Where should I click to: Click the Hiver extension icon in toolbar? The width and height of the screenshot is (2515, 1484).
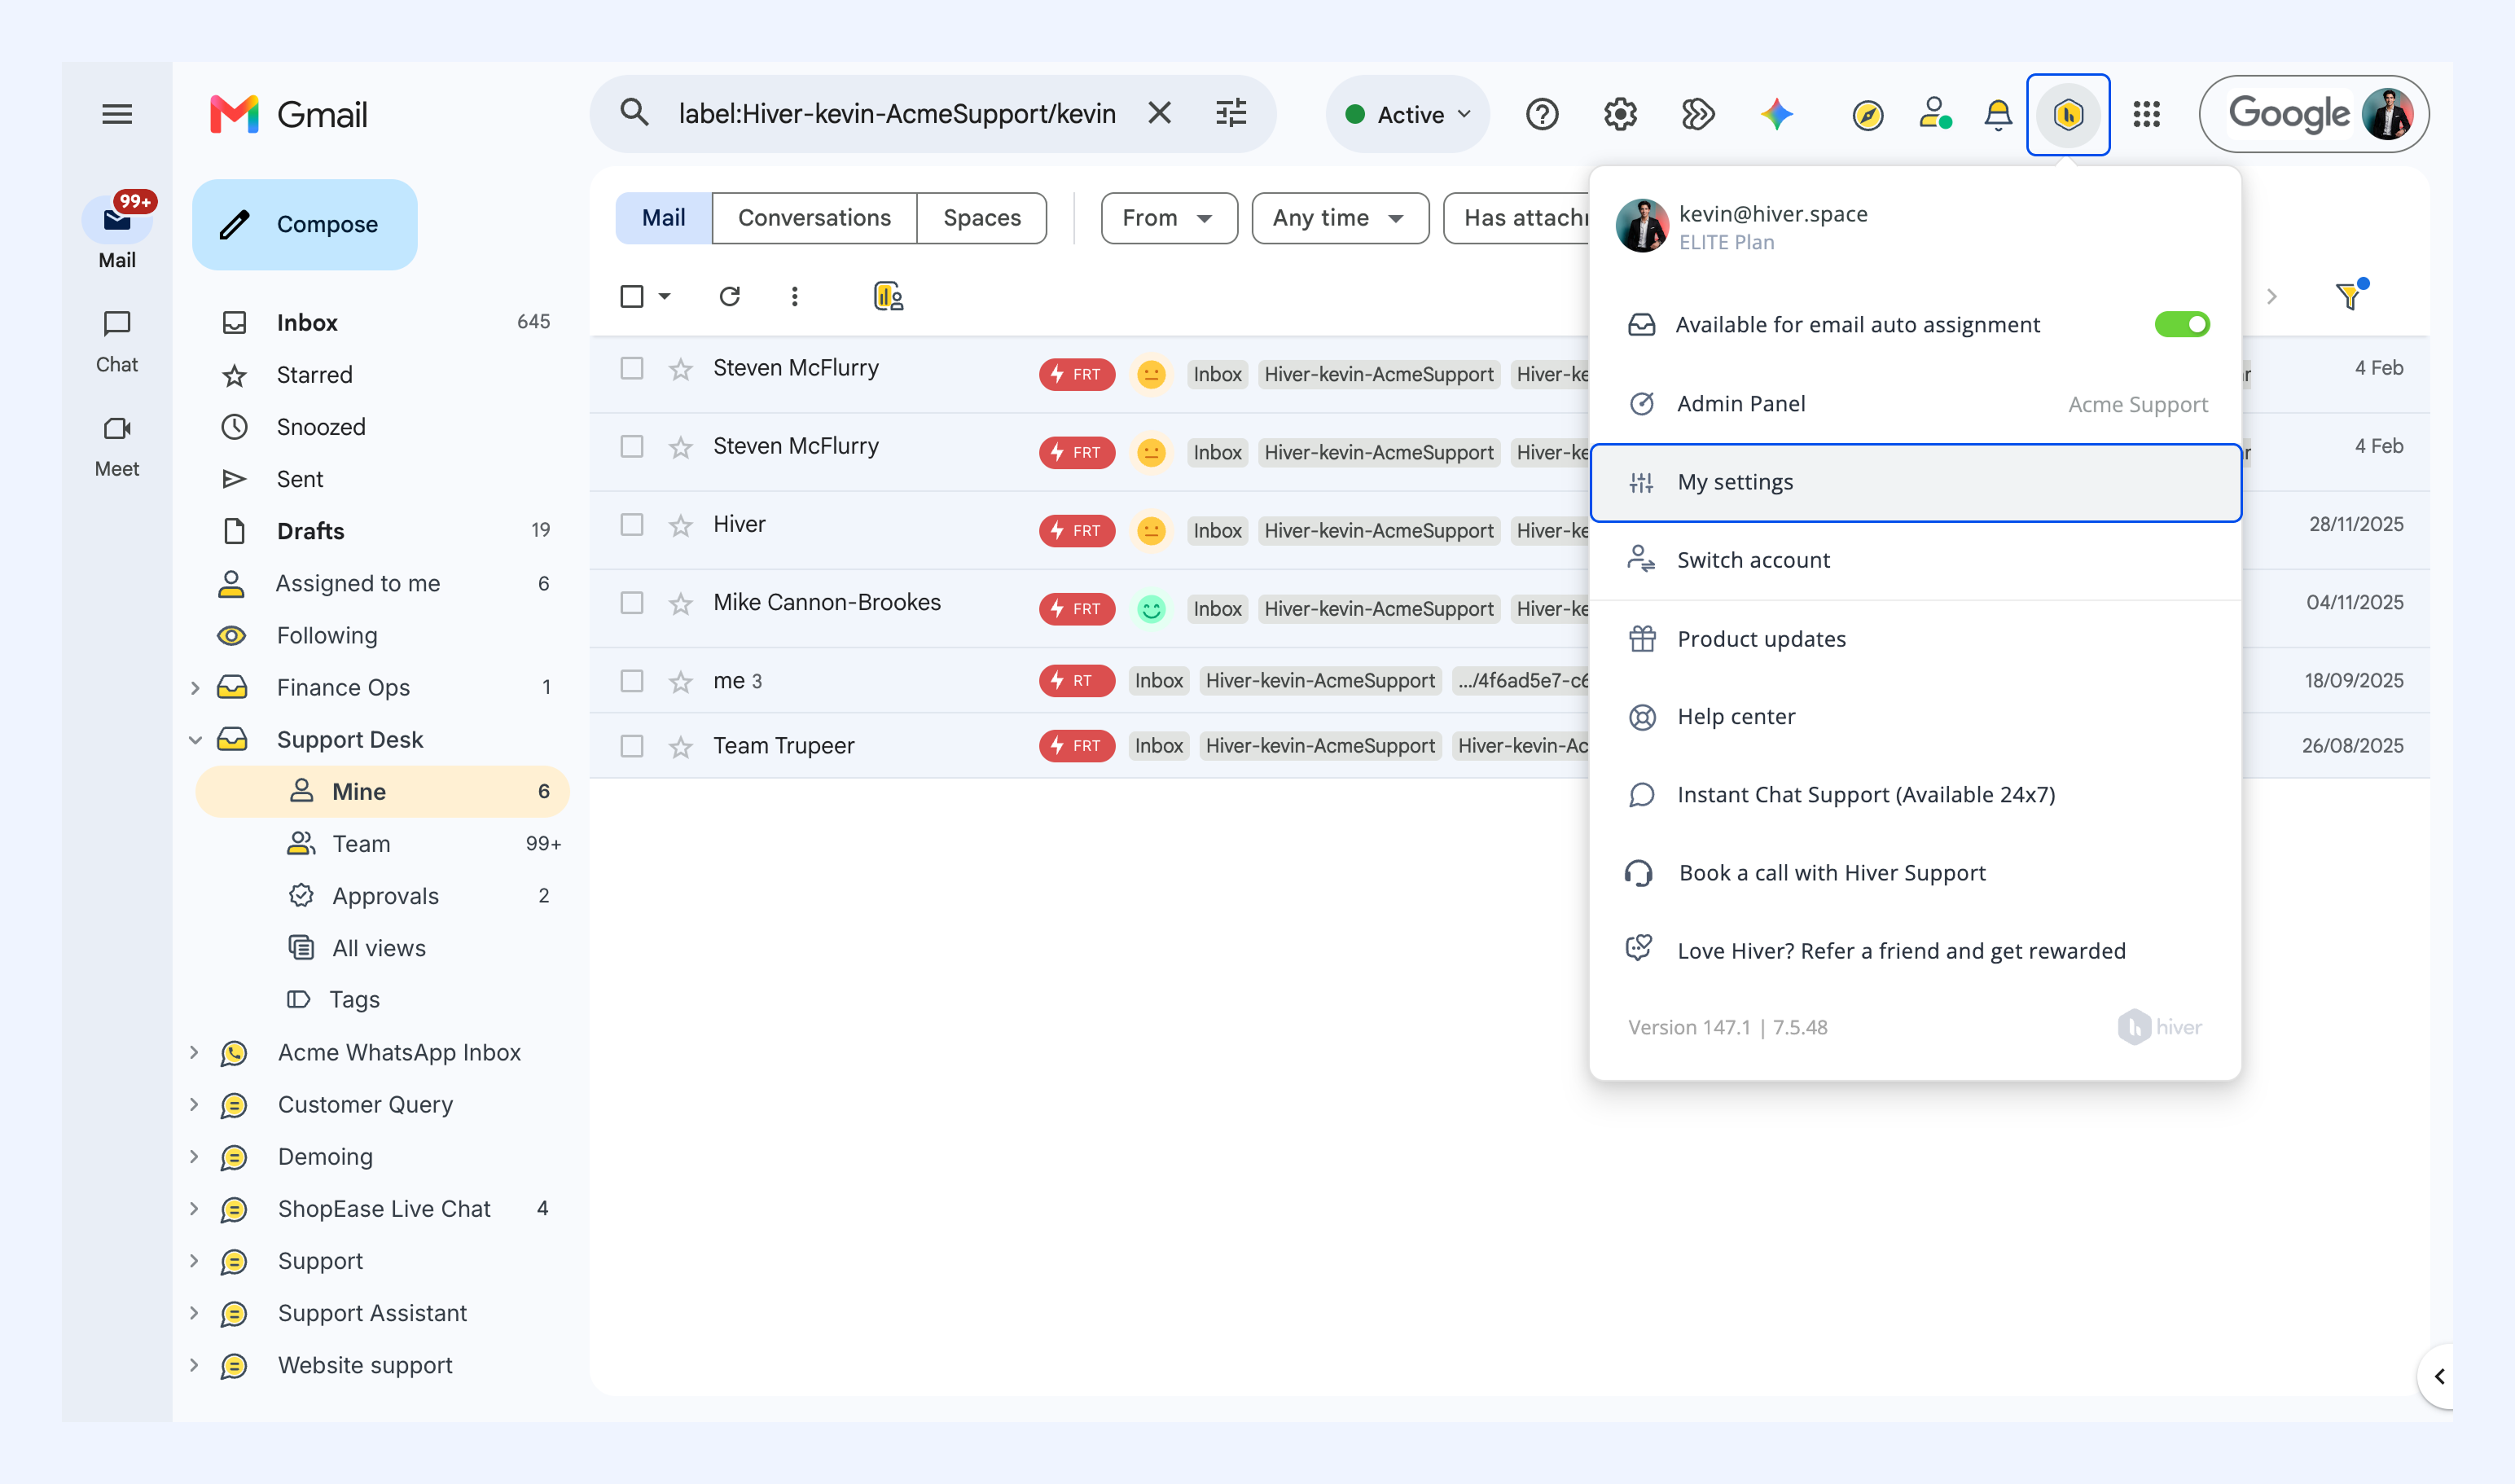tap(2068, 115)
